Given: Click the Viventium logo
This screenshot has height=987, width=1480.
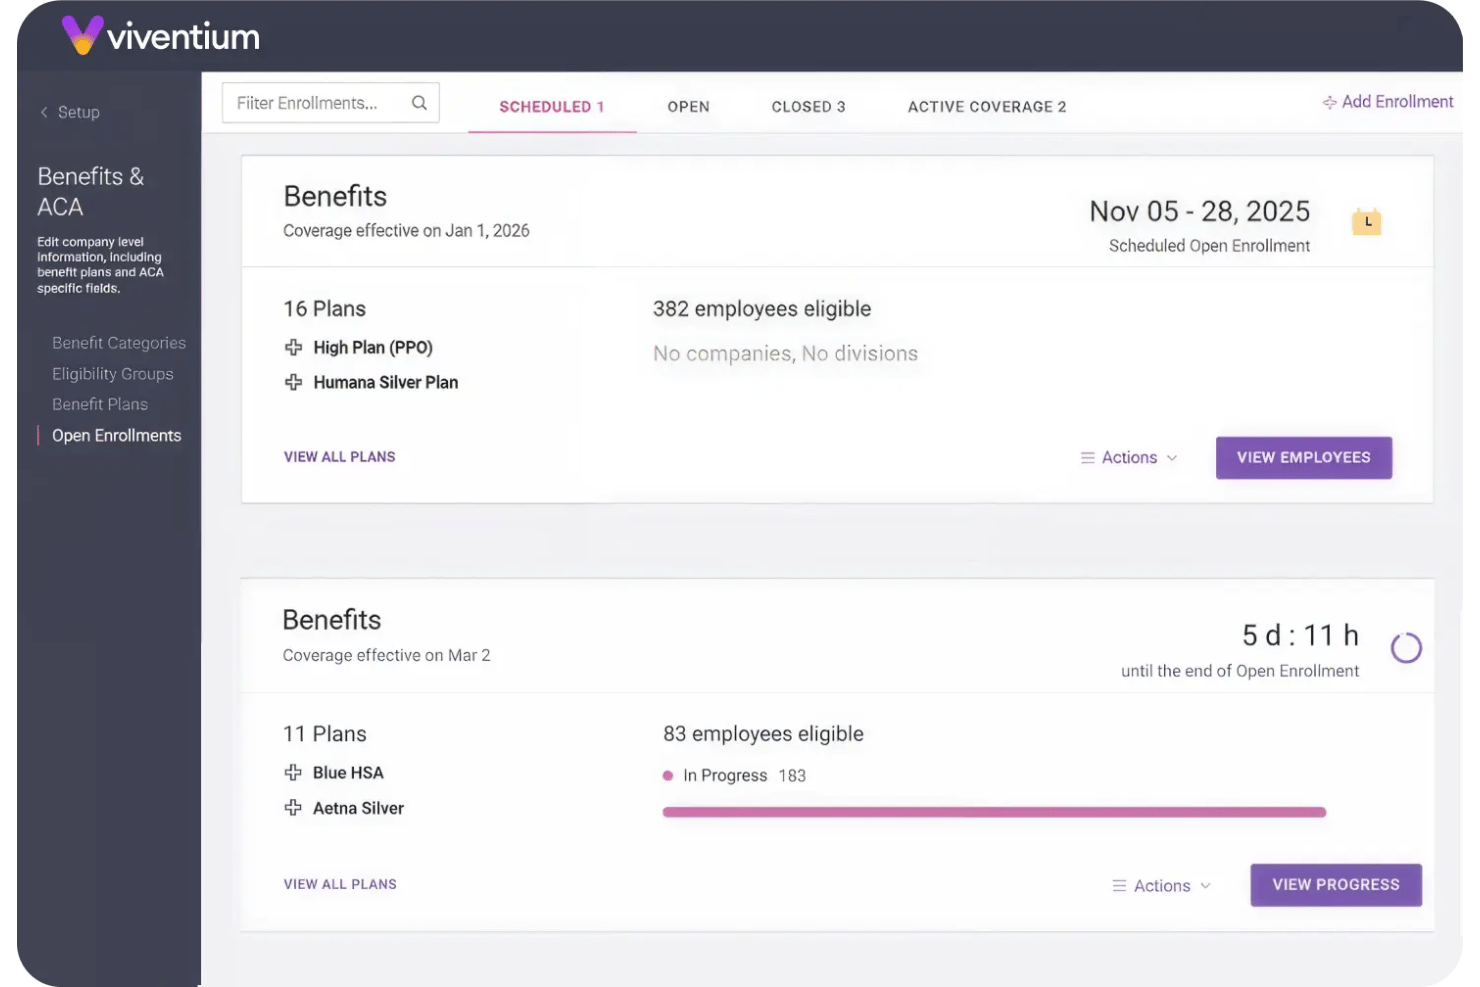Looking at the screenshot, I should [161, 36].
